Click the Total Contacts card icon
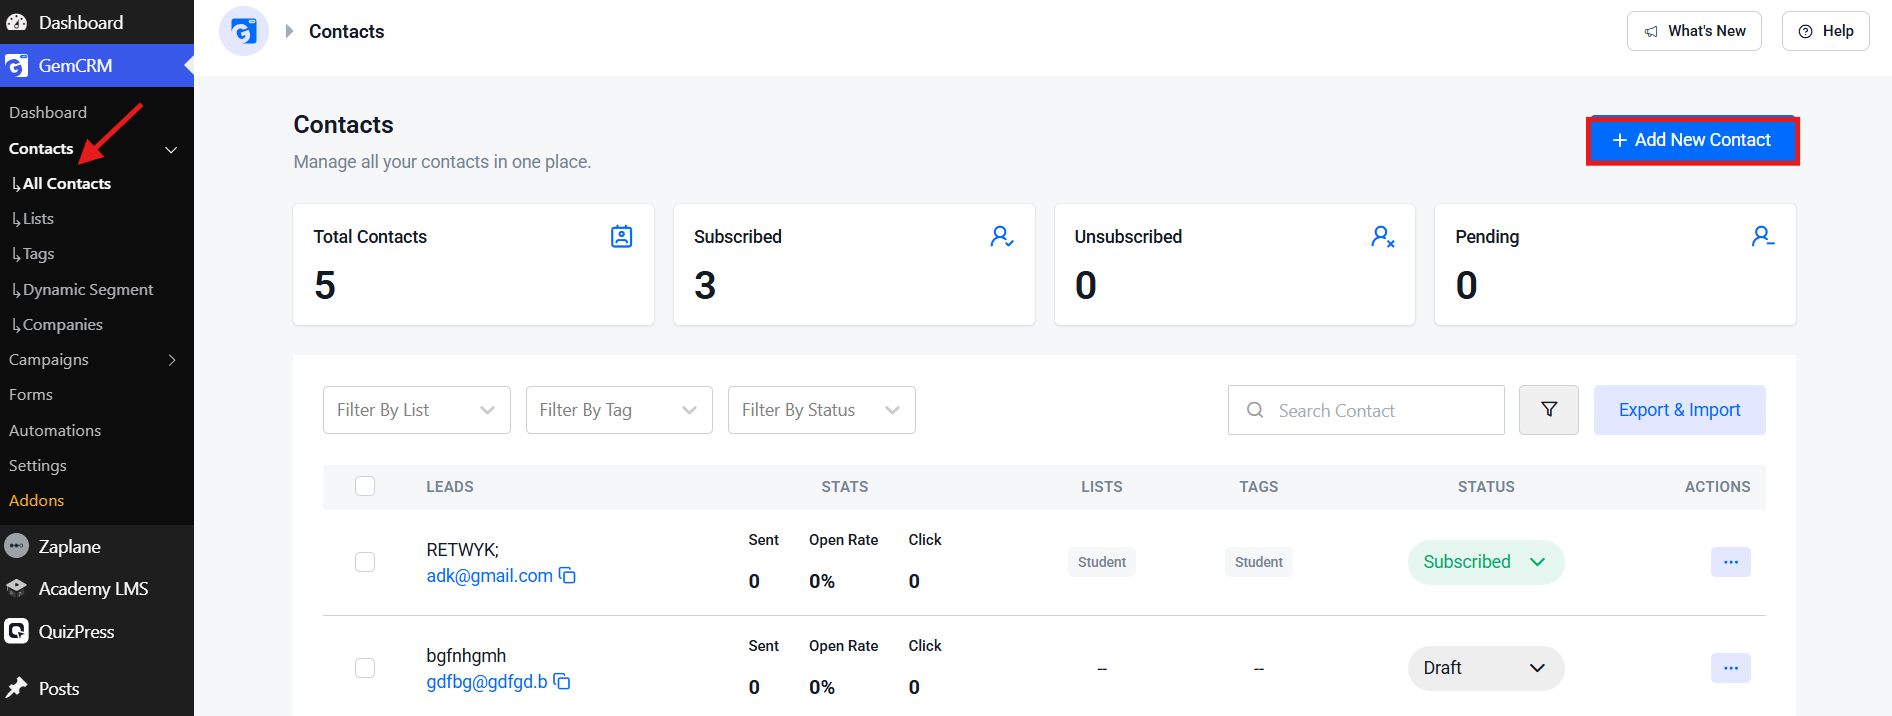Screen dimensions: 1892x716 click(x=622, y=237)
